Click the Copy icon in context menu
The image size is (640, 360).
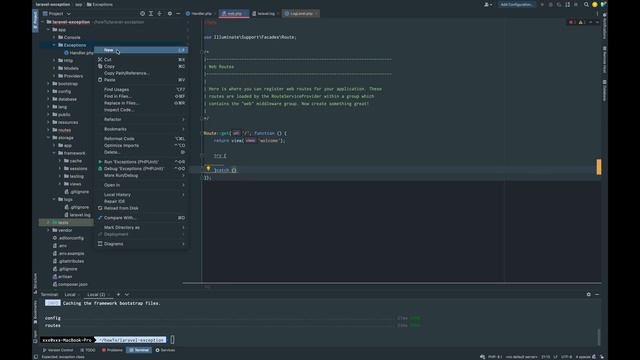coord(100,66)
